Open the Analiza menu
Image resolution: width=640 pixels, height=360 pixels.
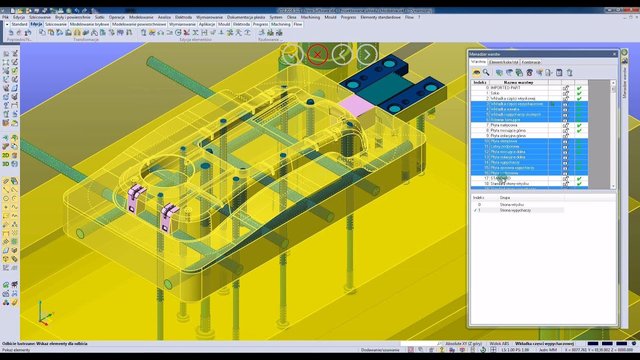pos(164,18)
